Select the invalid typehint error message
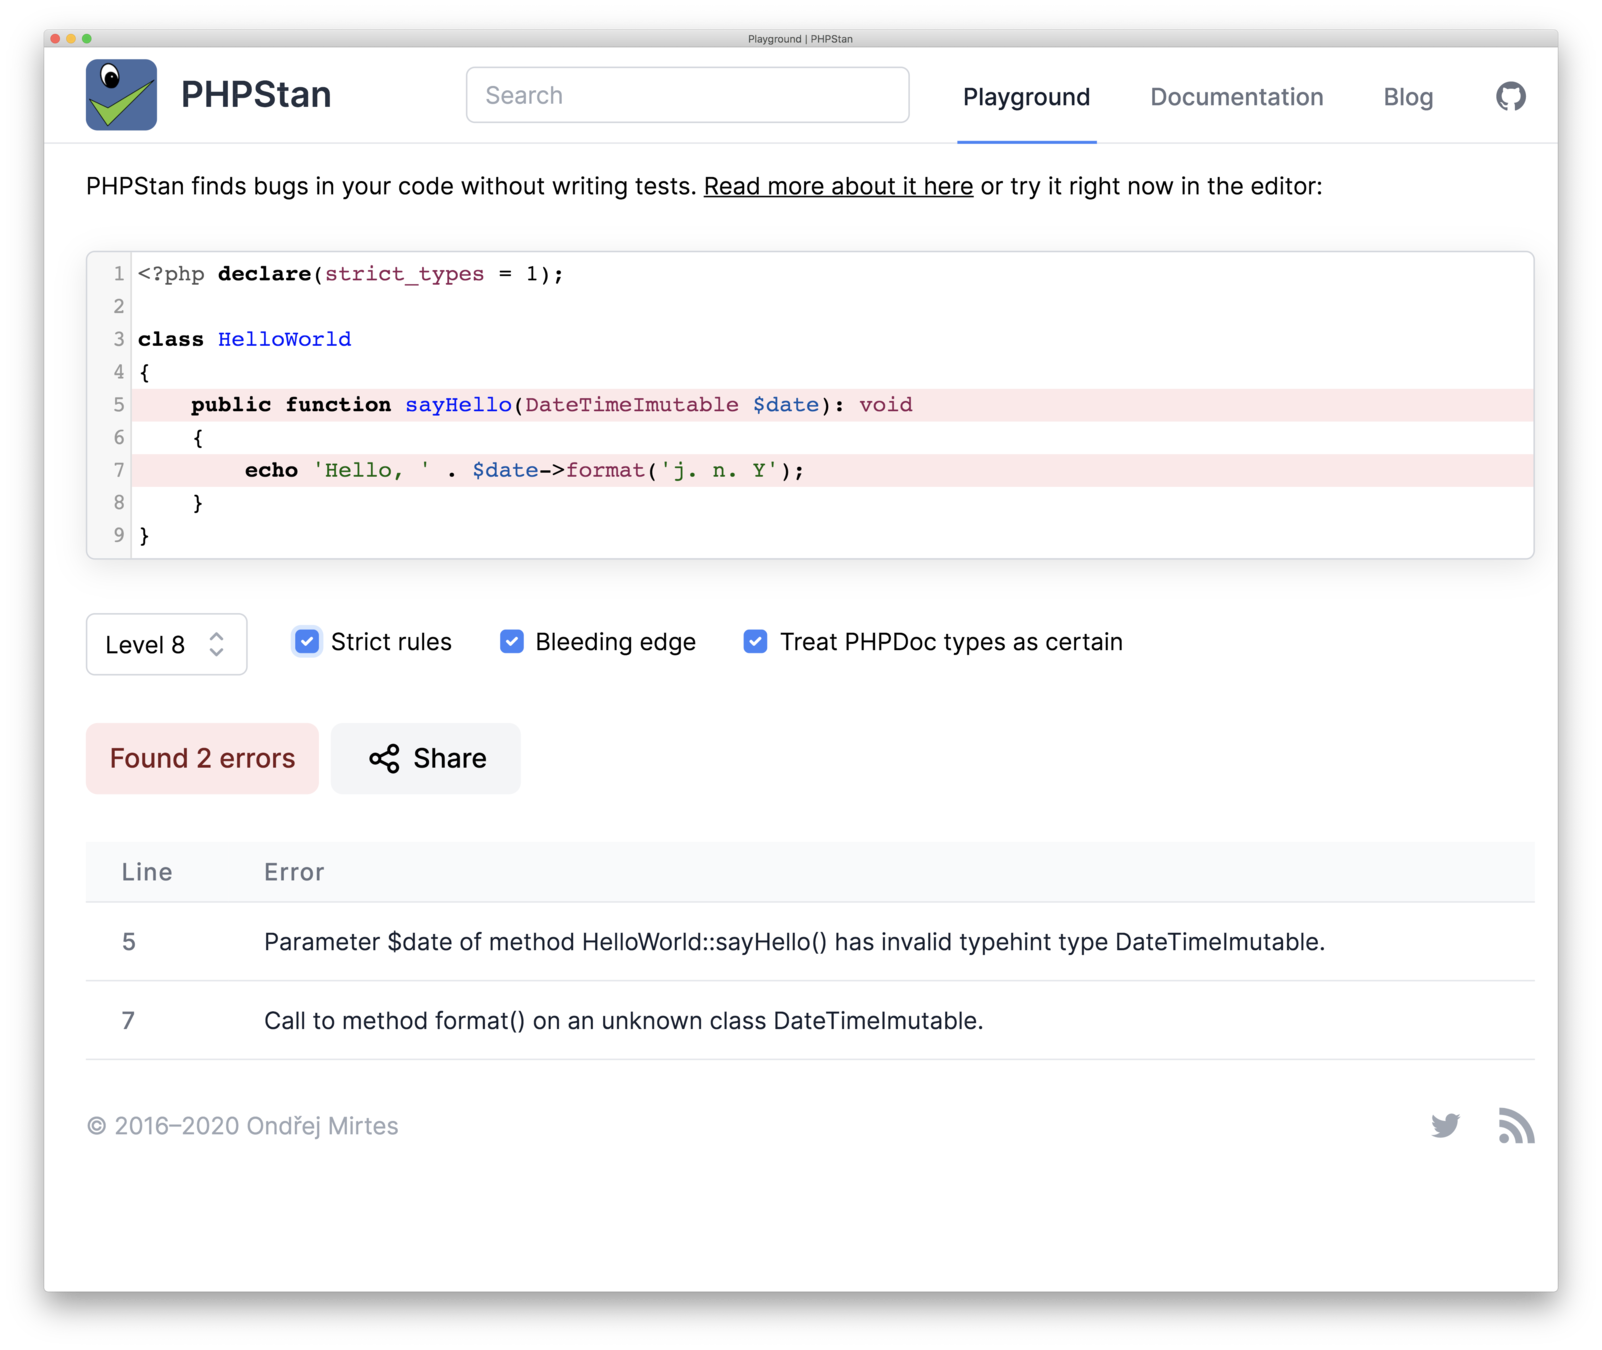The height and width of the screenshot is (1350, 1602). point(794,942)
